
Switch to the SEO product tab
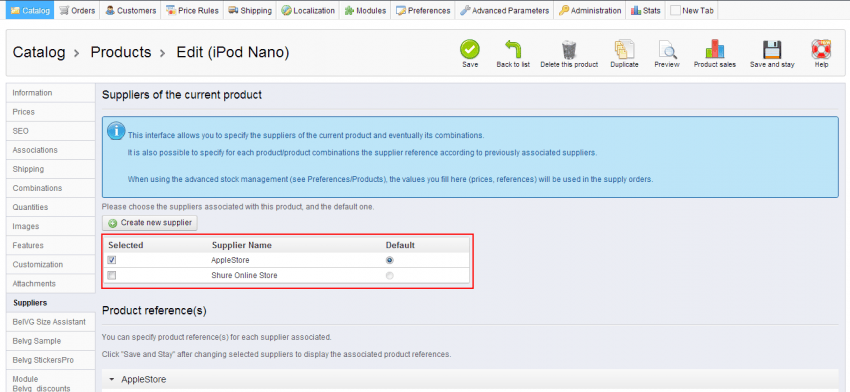(x=50, y=131)
